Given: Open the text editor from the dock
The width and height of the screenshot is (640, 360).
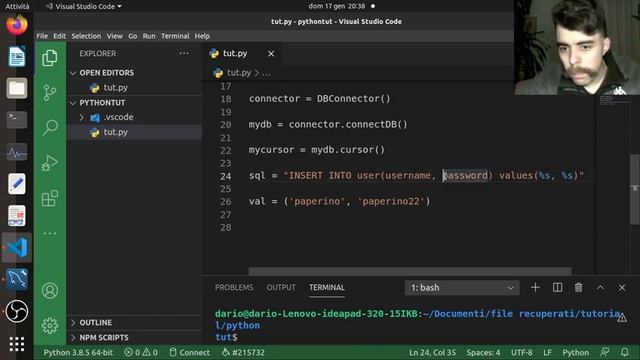Looking at the screenshot, I should [x=17, y=184].
